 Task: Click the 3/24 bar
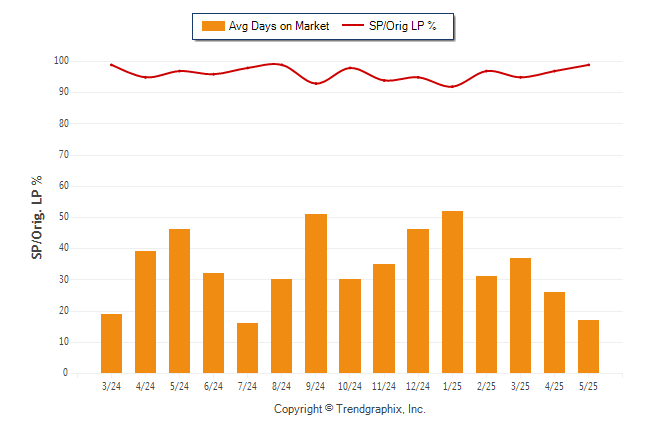[111, 343]
